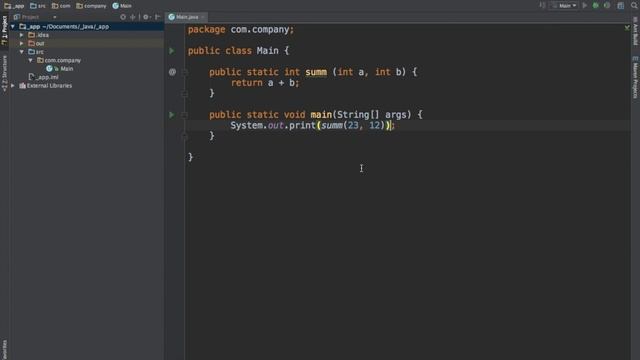Click the green inspection status checkmark
The width and height of the screenshot is (640, 360).
pyautogui.click(x=627, y=28)
